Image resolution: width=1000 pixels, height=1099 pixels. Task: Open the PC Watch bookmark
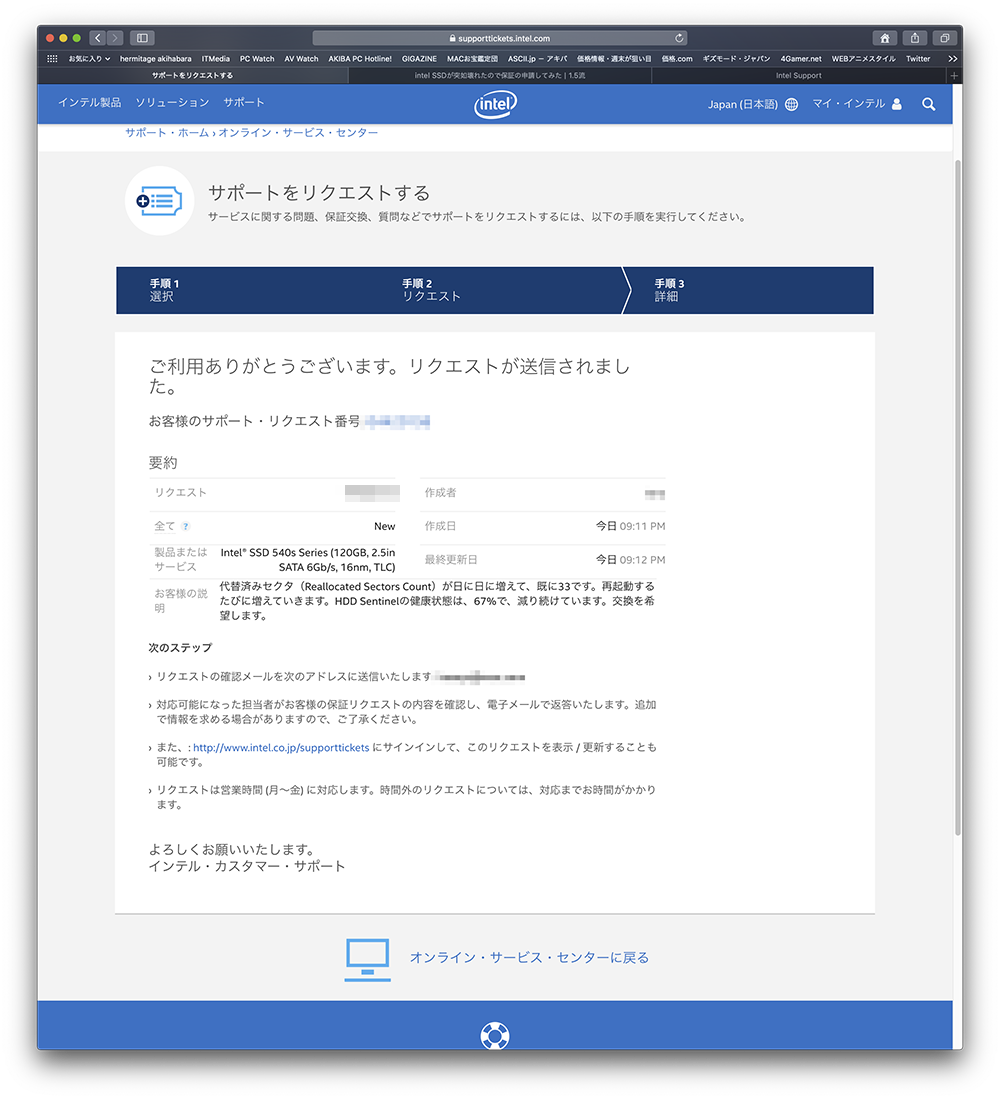(x=257, y=59)
